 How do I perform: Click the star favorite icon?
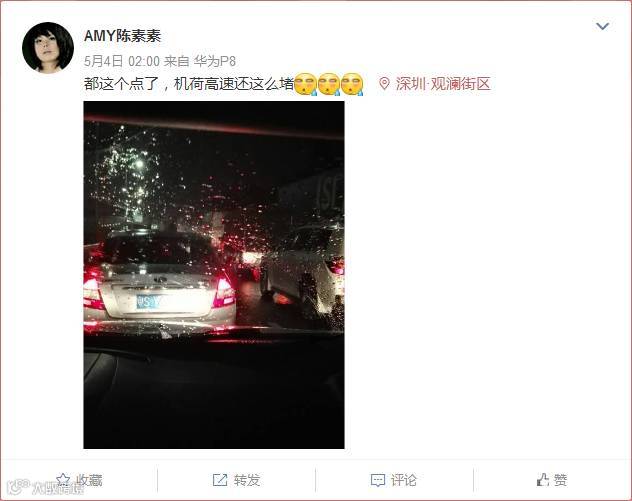pos(64,480)
